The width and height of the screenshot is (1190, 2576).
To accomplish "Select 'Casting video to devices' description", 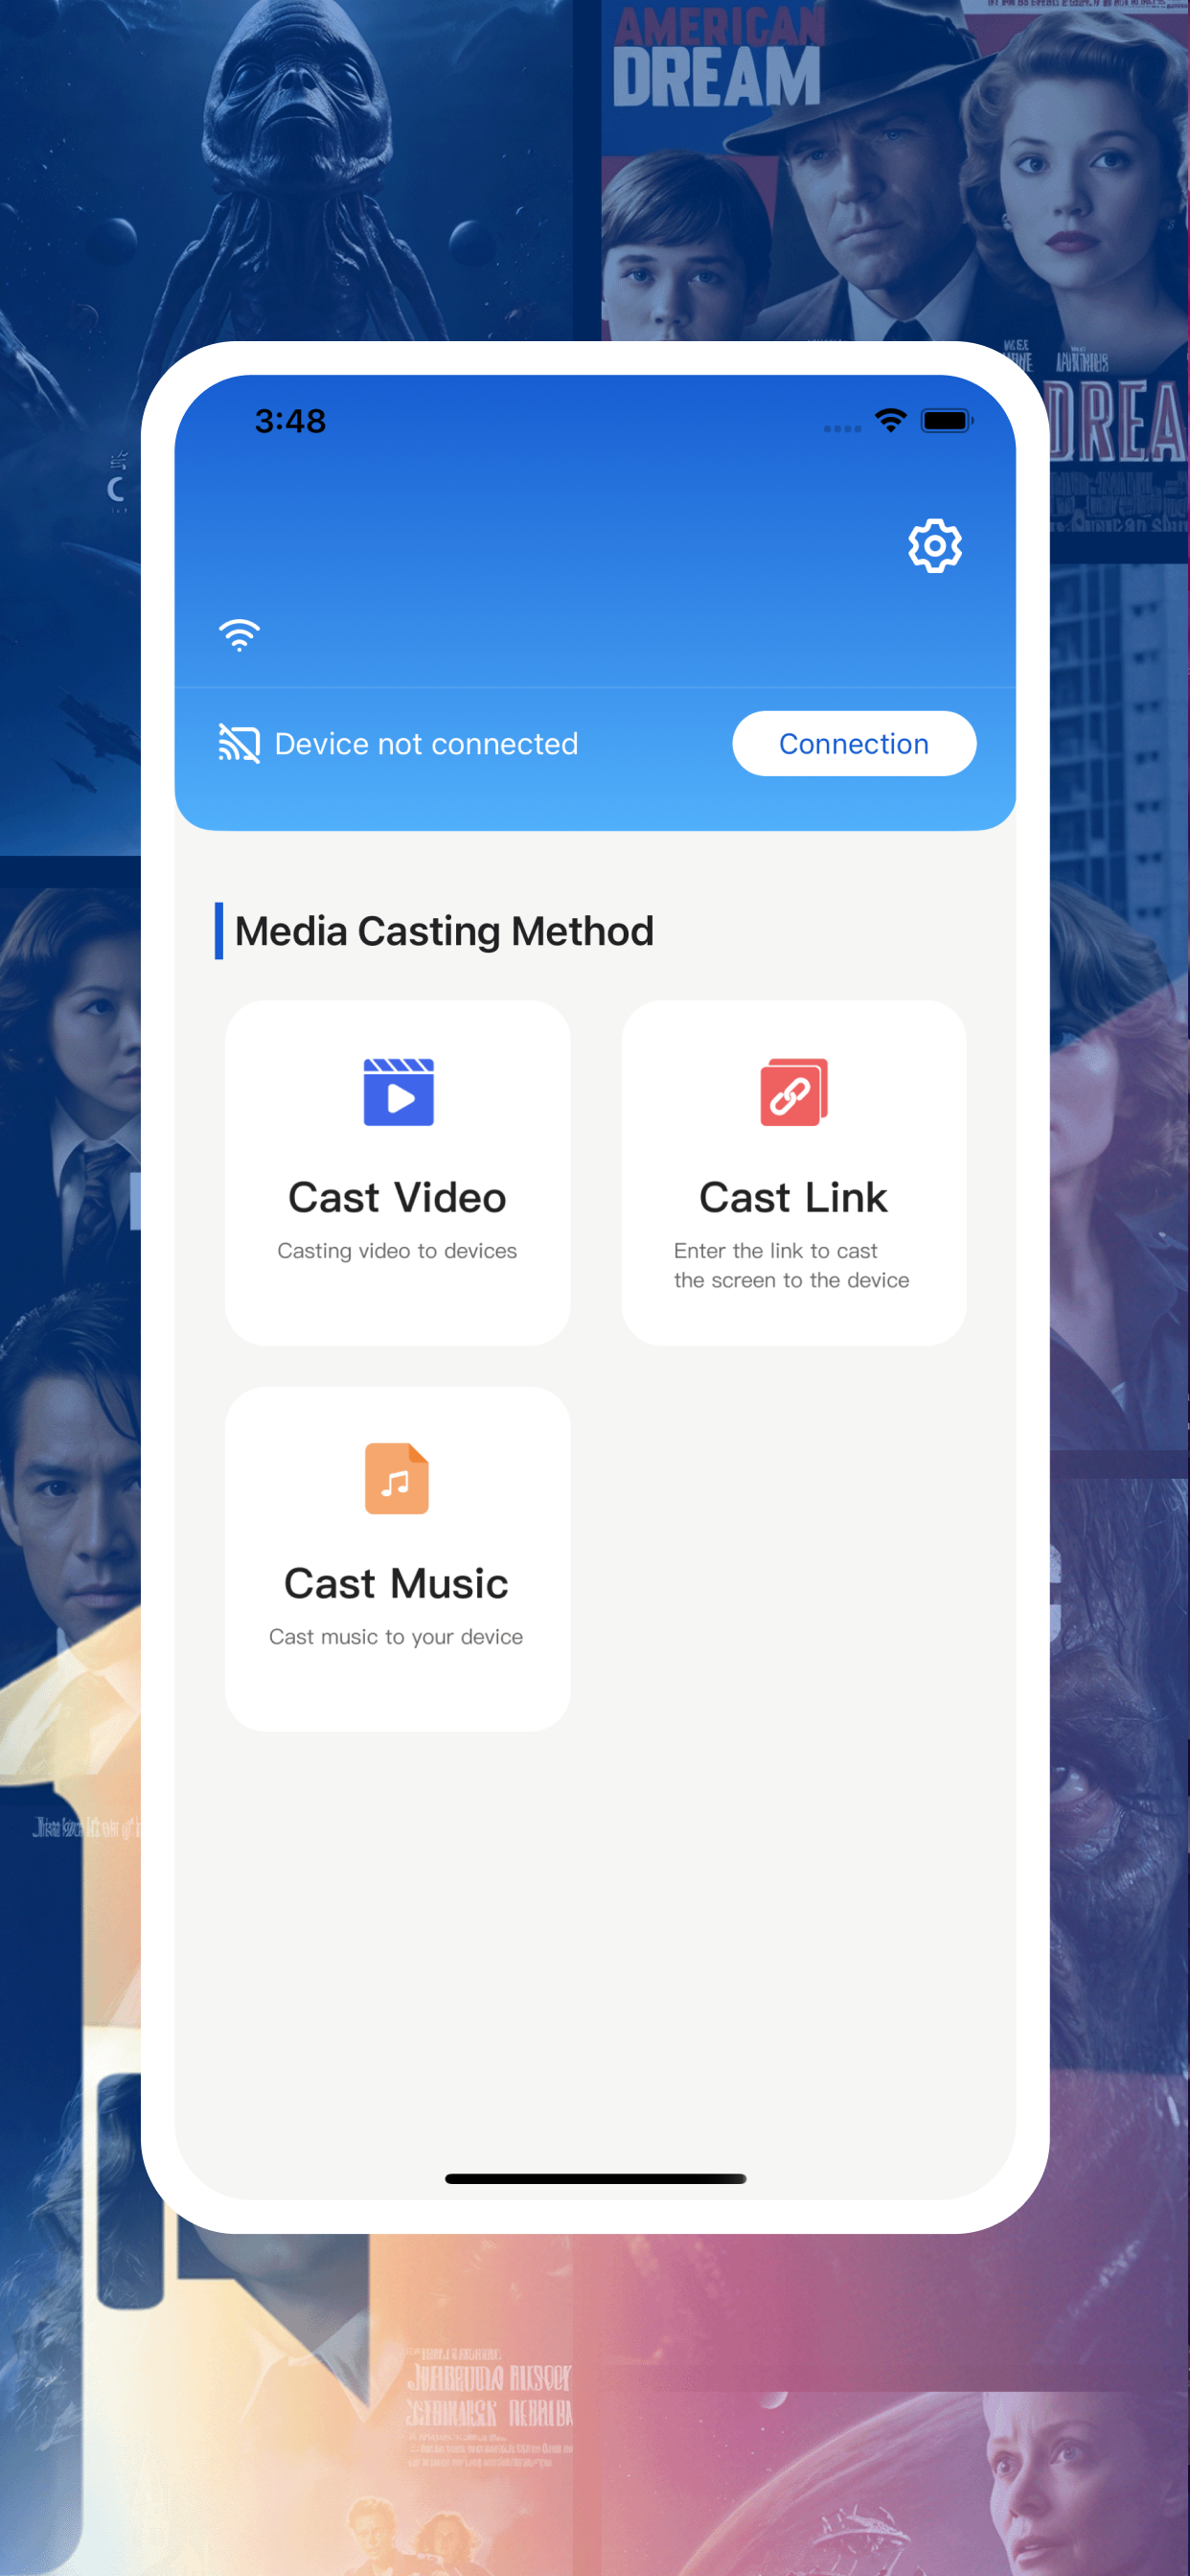I will pos(397,1250).
